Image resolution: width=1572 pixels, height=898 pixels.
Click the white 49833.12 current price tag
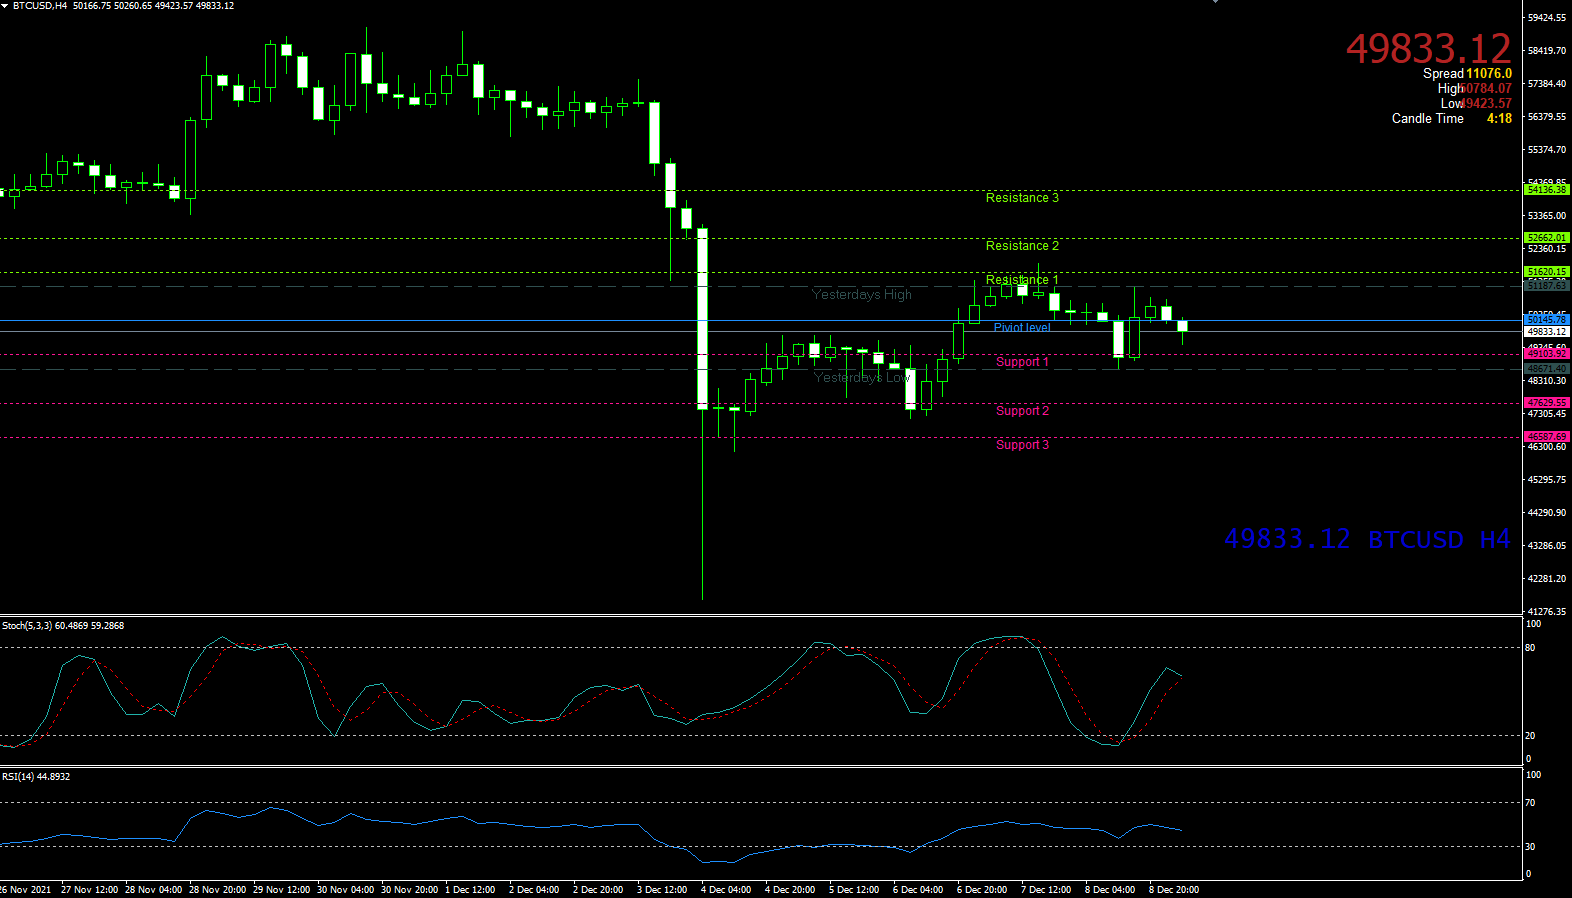tap(1546, 332)
